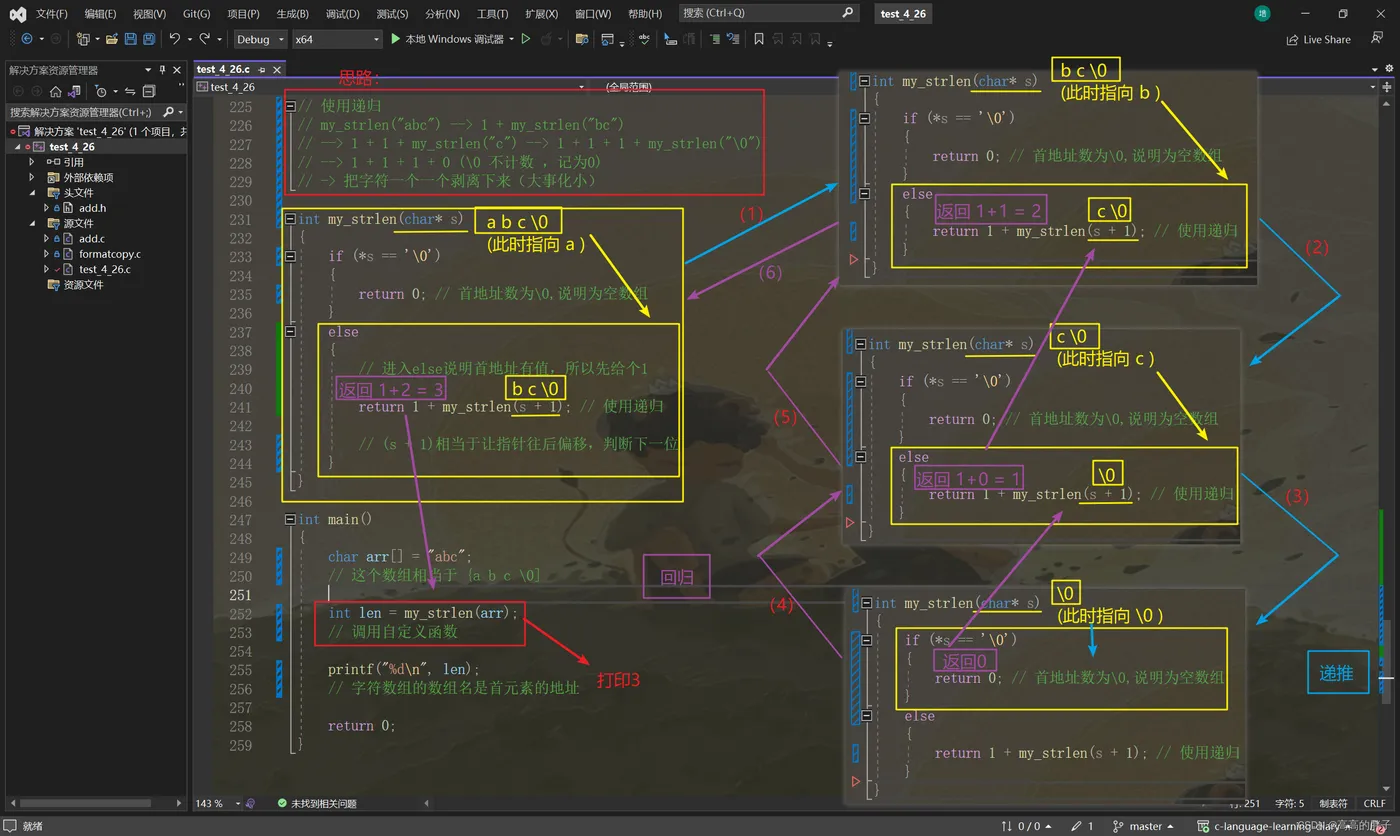Image resolution: width=1400 pixels, height=836 pixels.
Task: Click the Redo arrow icon
Action: 205,39
